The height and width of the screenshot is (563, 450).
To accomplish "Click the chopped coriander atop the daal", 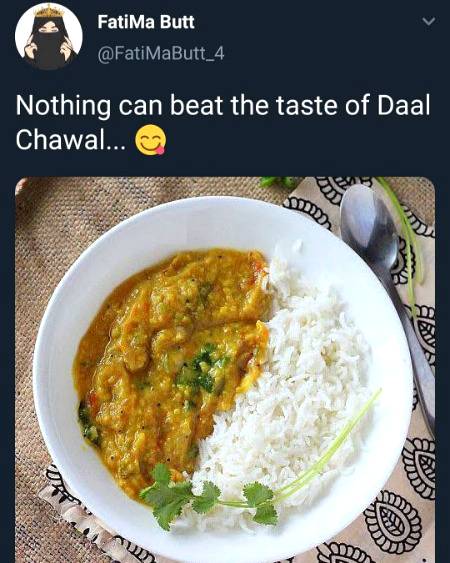I will coord(200,368).
